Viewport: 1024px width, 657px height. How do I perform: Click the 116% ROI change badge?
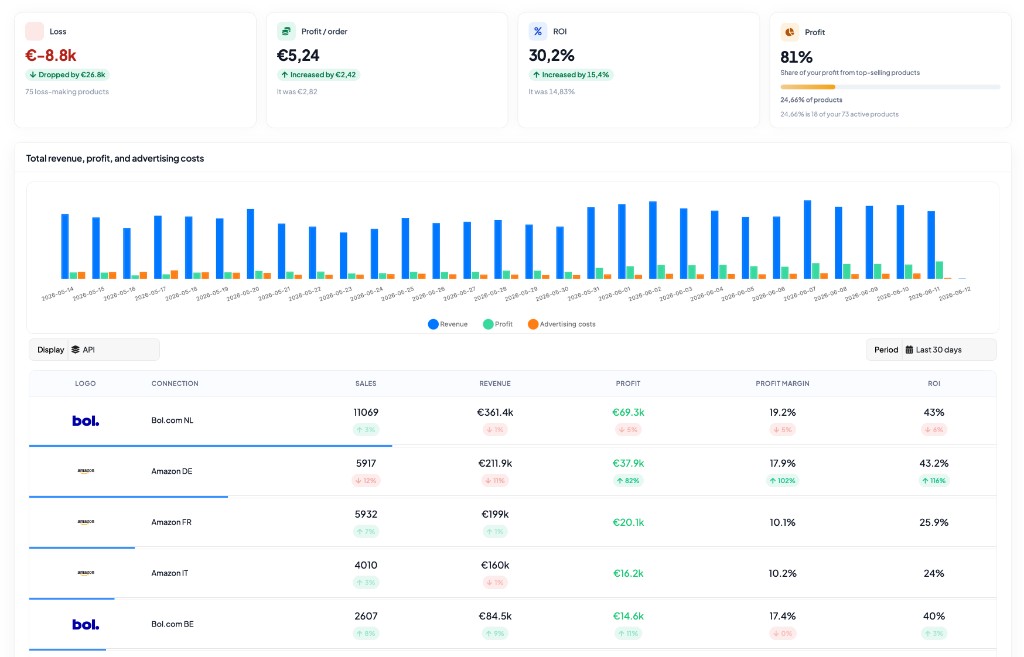[x=934, y=481]
